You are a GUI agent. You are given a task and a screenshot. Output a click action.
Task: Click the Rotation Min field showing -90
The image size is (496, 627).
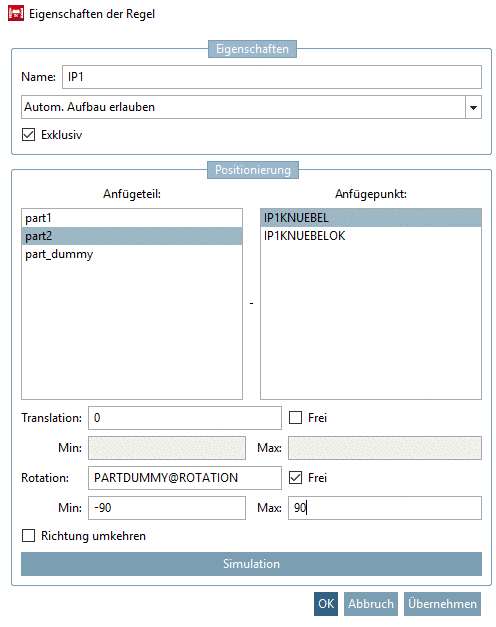click(x=167, y=508)
